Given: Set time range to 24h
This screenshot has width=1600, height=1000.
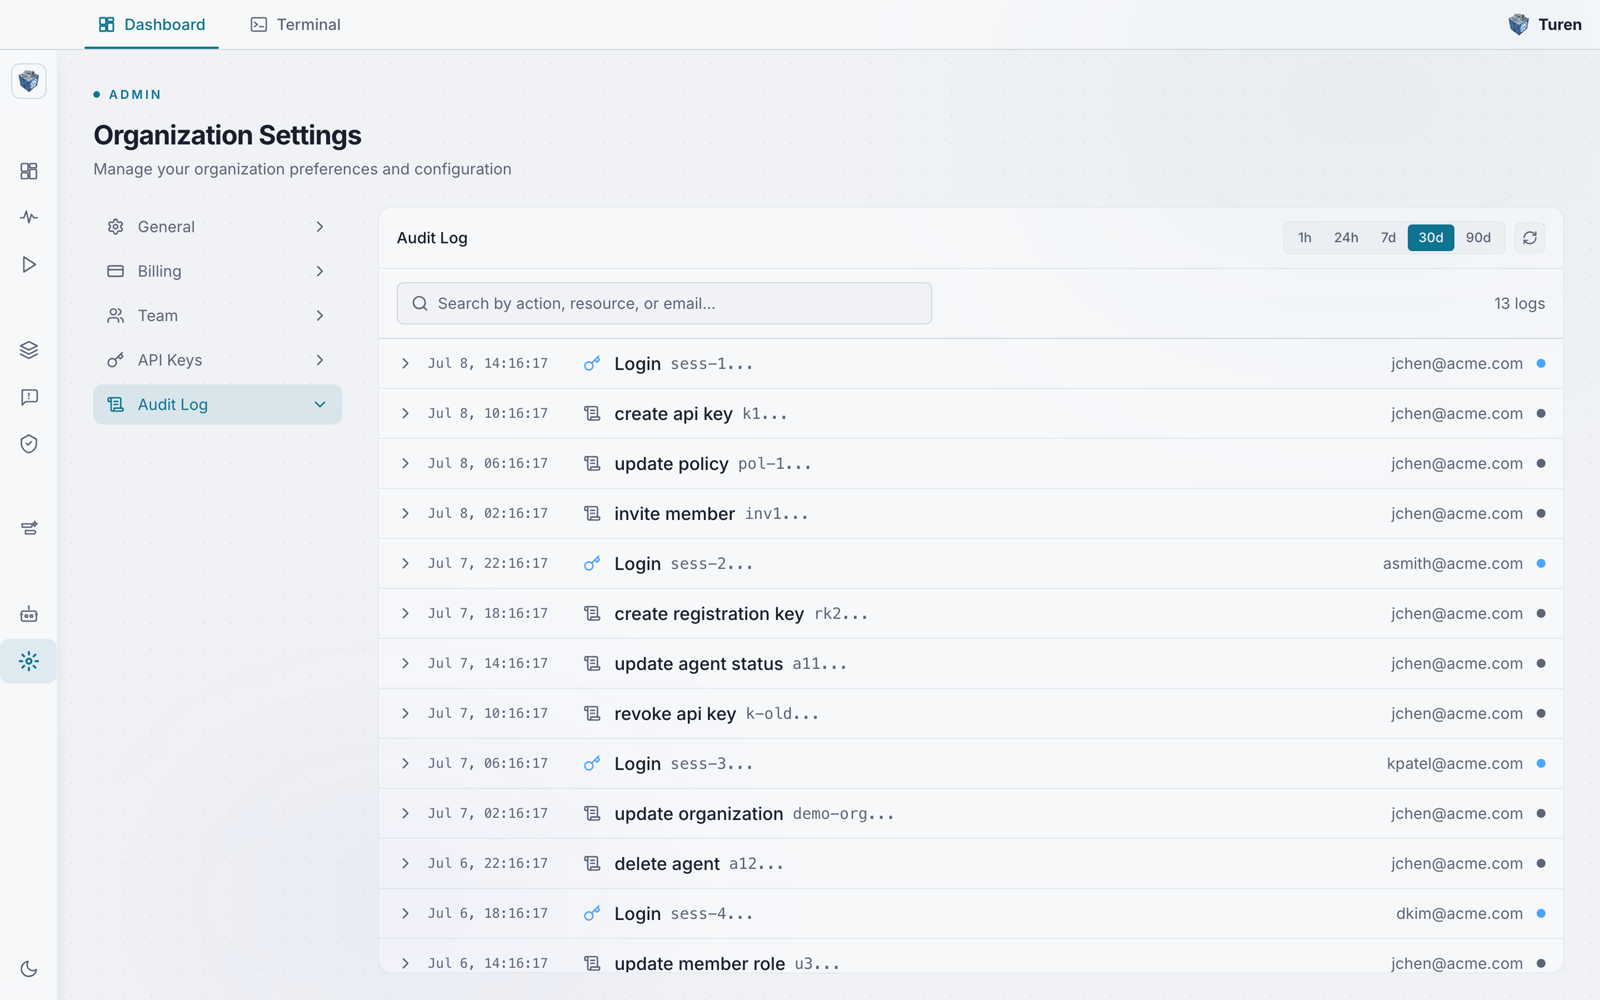Looking at the screenshot, I should click(x=1346, y=238).
